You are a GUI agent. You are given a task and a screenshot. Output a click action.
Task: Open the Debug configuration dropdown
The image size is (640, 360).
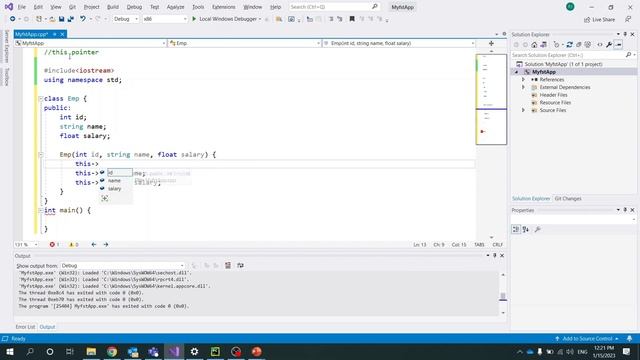pos(126,19)
